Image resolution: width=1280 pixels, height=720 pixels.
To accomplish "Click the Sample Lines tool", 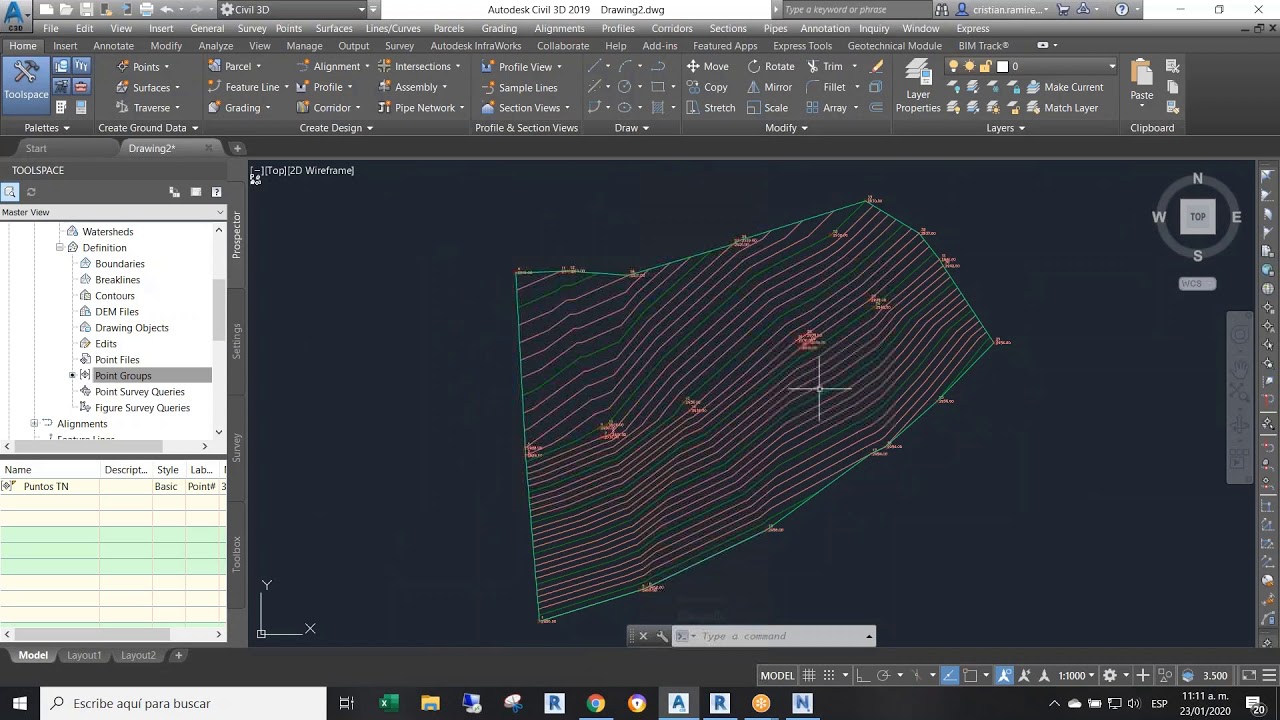I will tap(519, 87).
